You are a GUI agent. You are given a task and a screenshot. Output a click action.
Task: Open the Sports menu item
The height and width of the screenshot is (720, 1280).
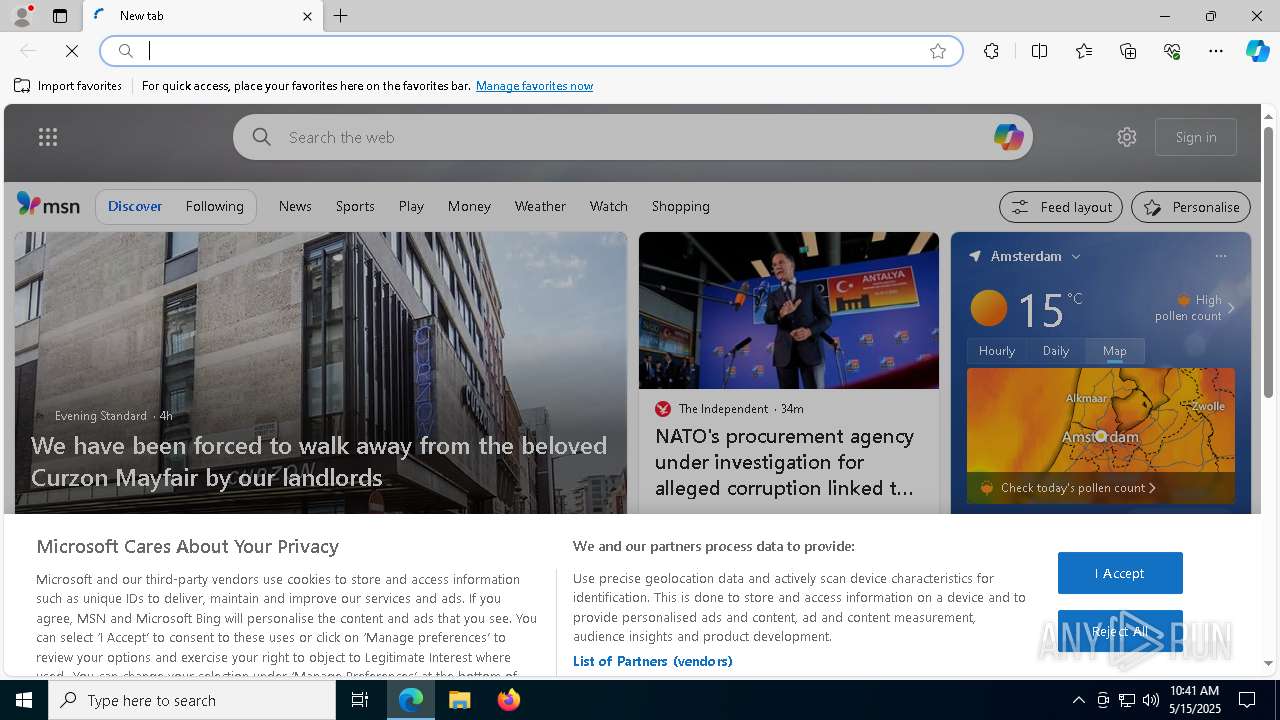[355, 206]
